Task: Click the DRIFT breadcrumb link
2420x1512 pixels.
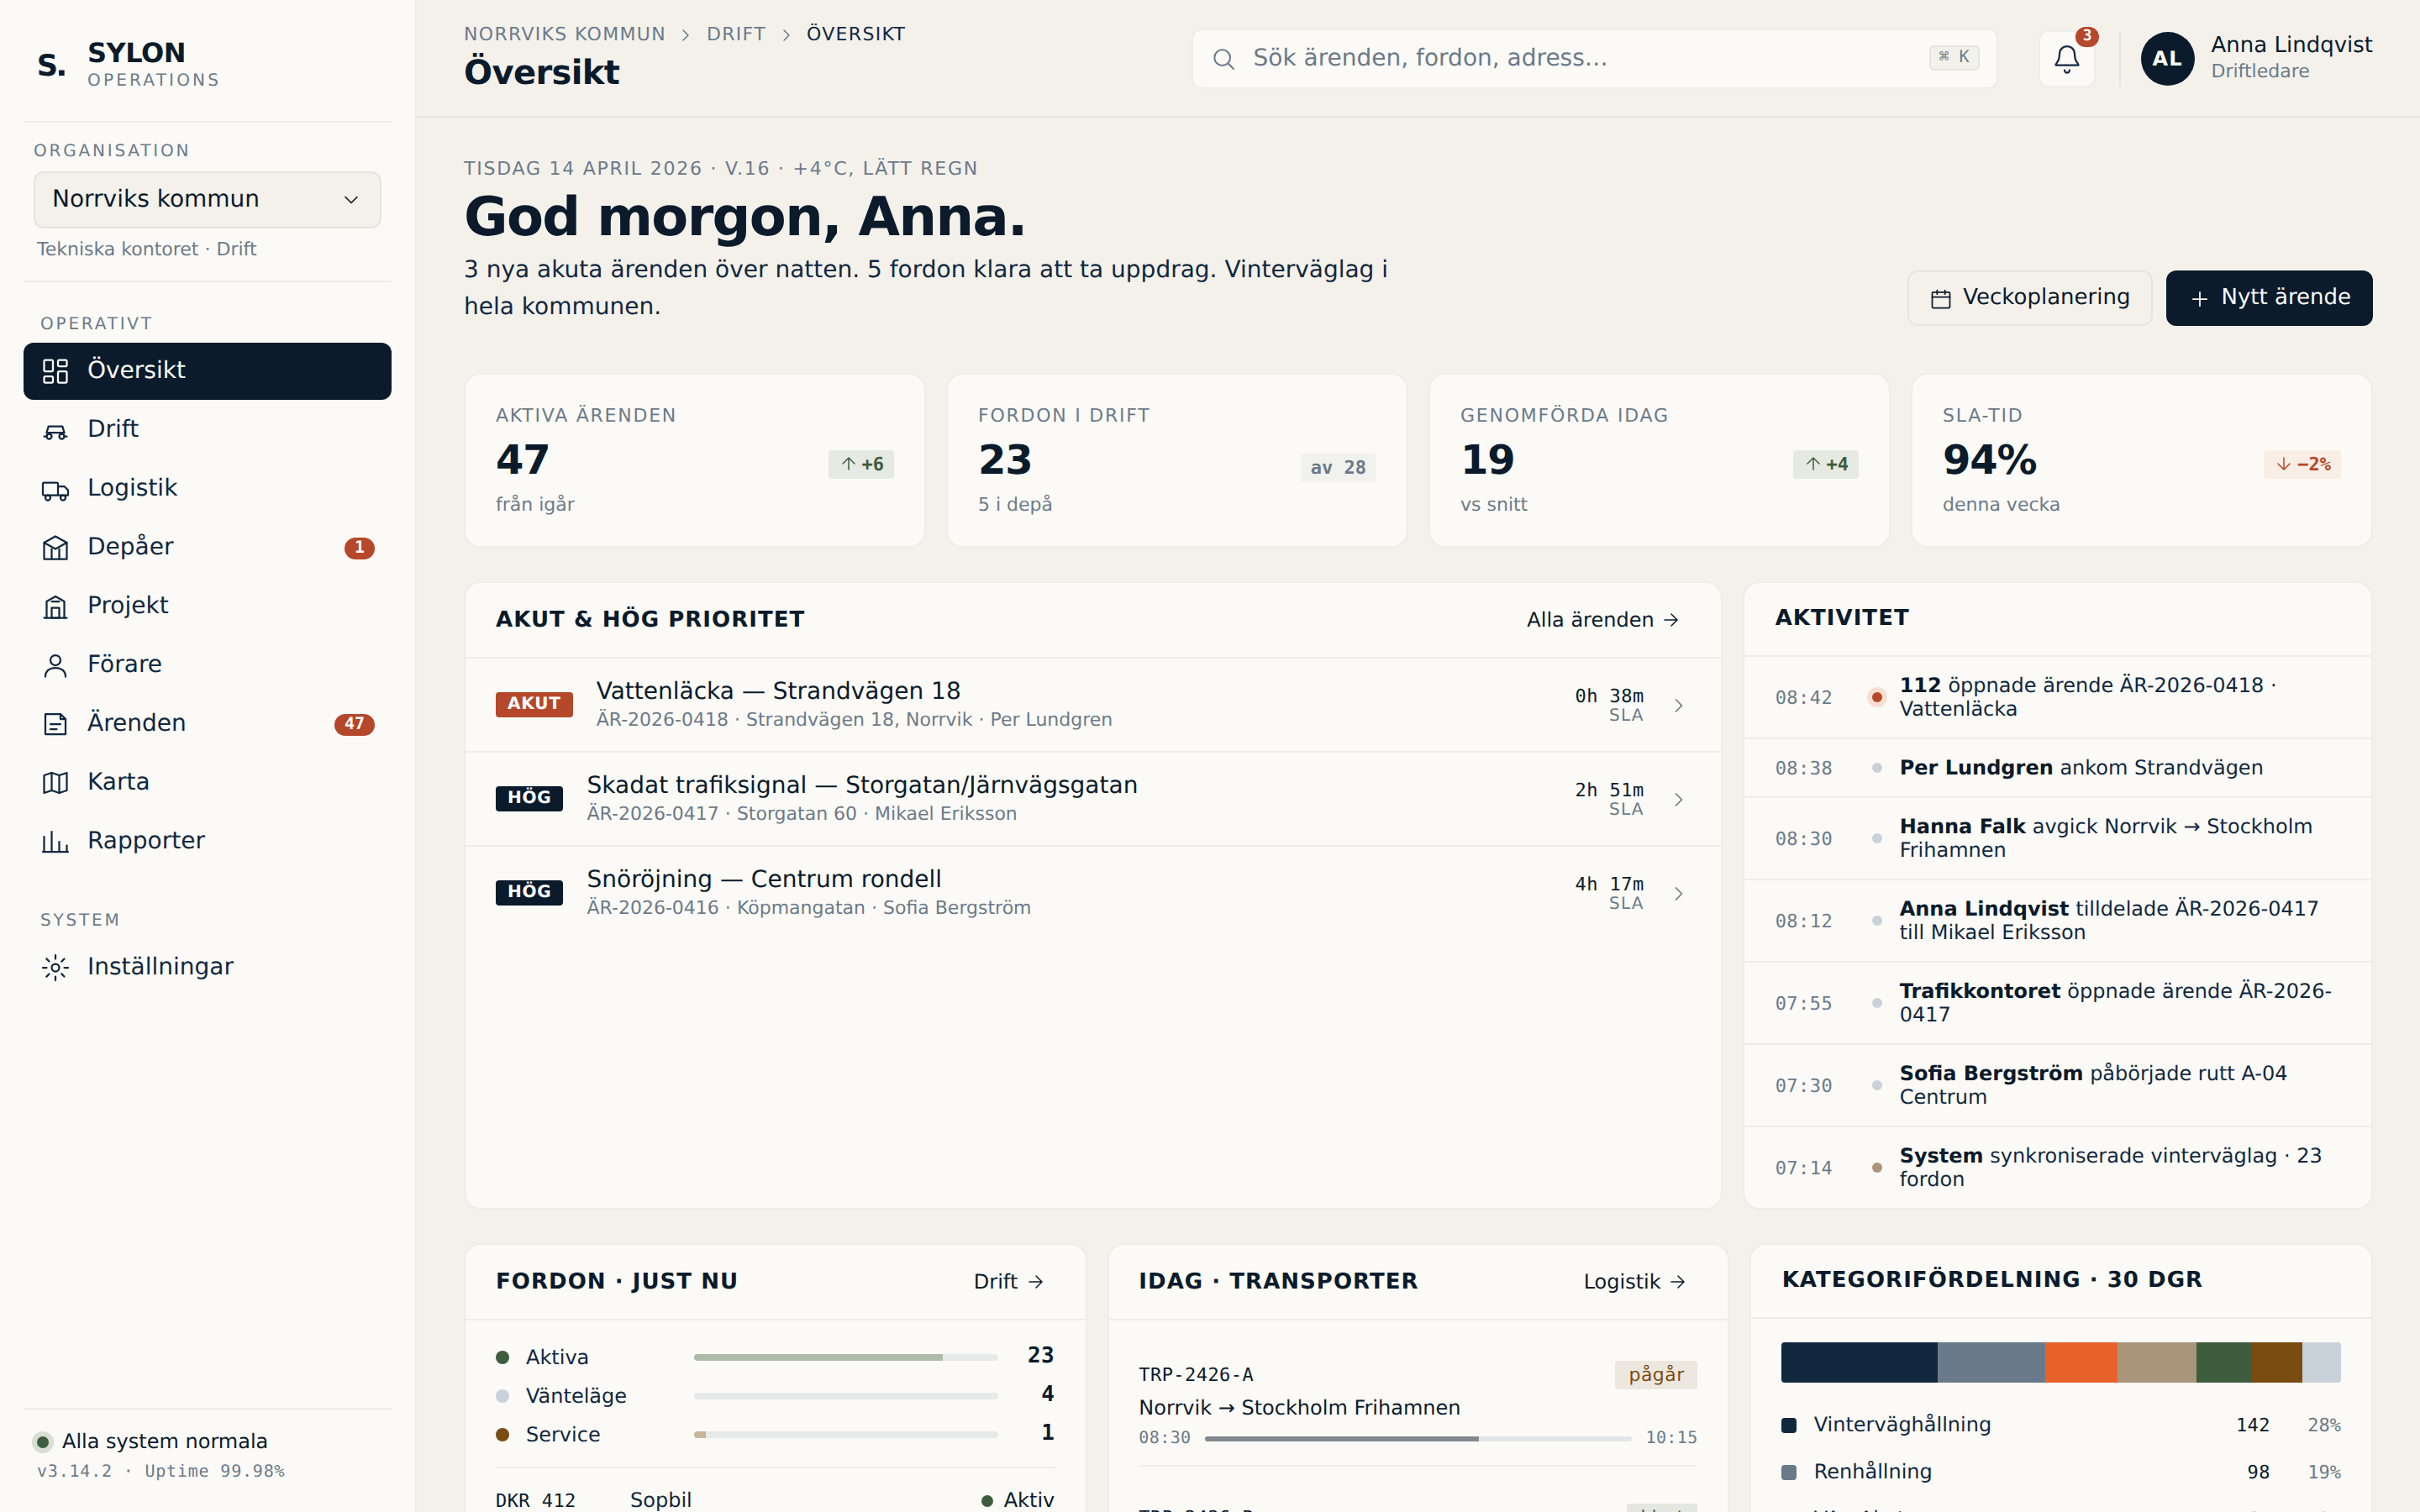Action: click(736, 34)
